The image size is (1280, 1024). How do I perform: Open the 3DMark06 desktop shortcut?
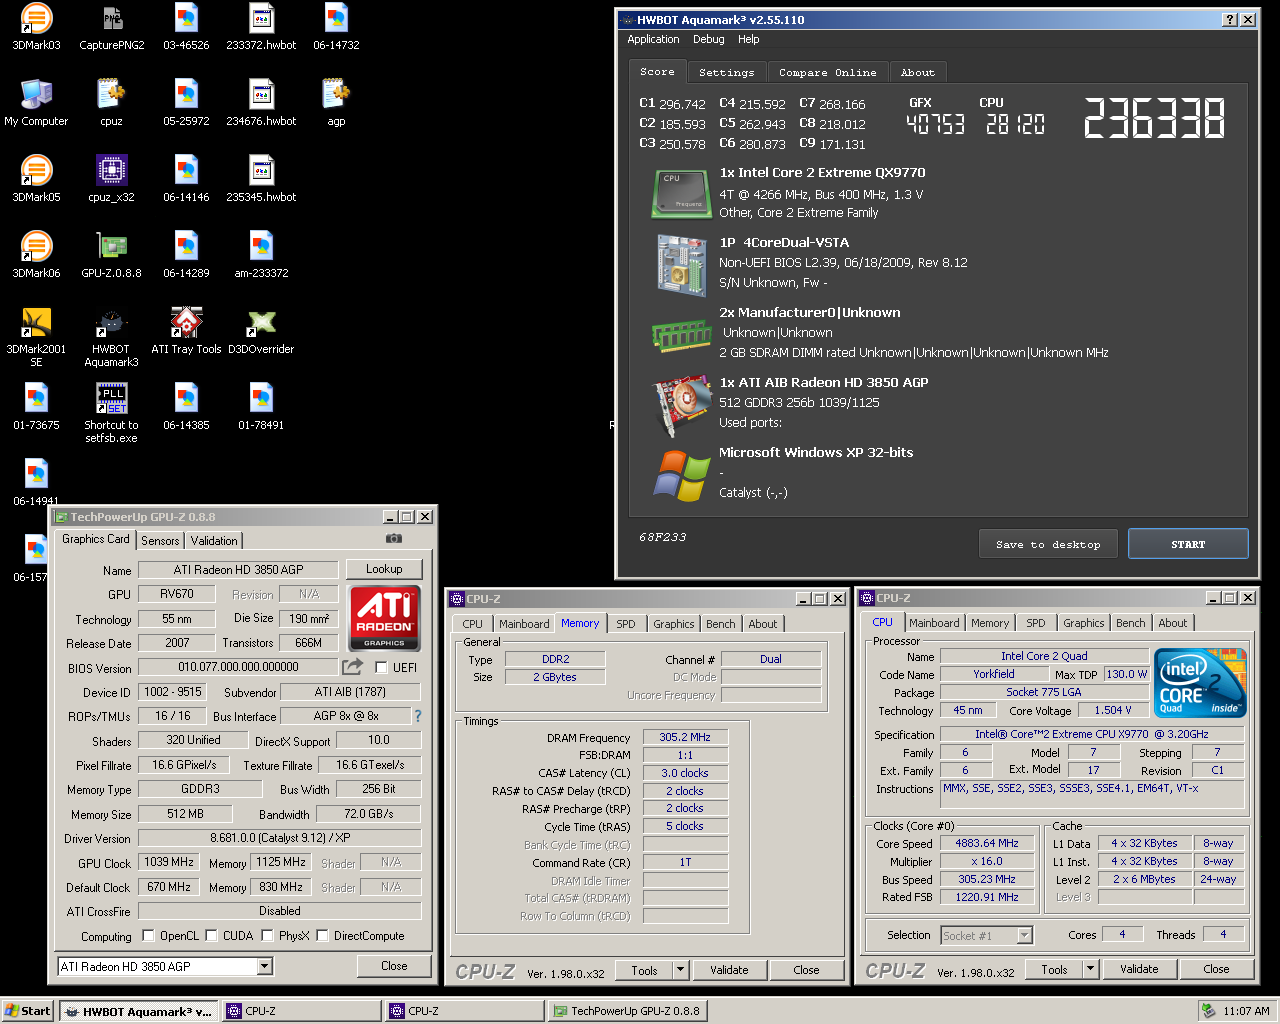point(36,254)
